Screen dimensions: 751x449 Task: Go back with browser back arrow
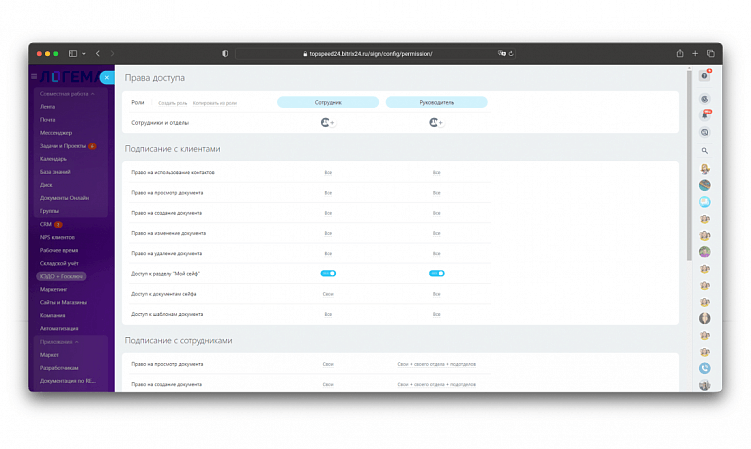[98, 54]
